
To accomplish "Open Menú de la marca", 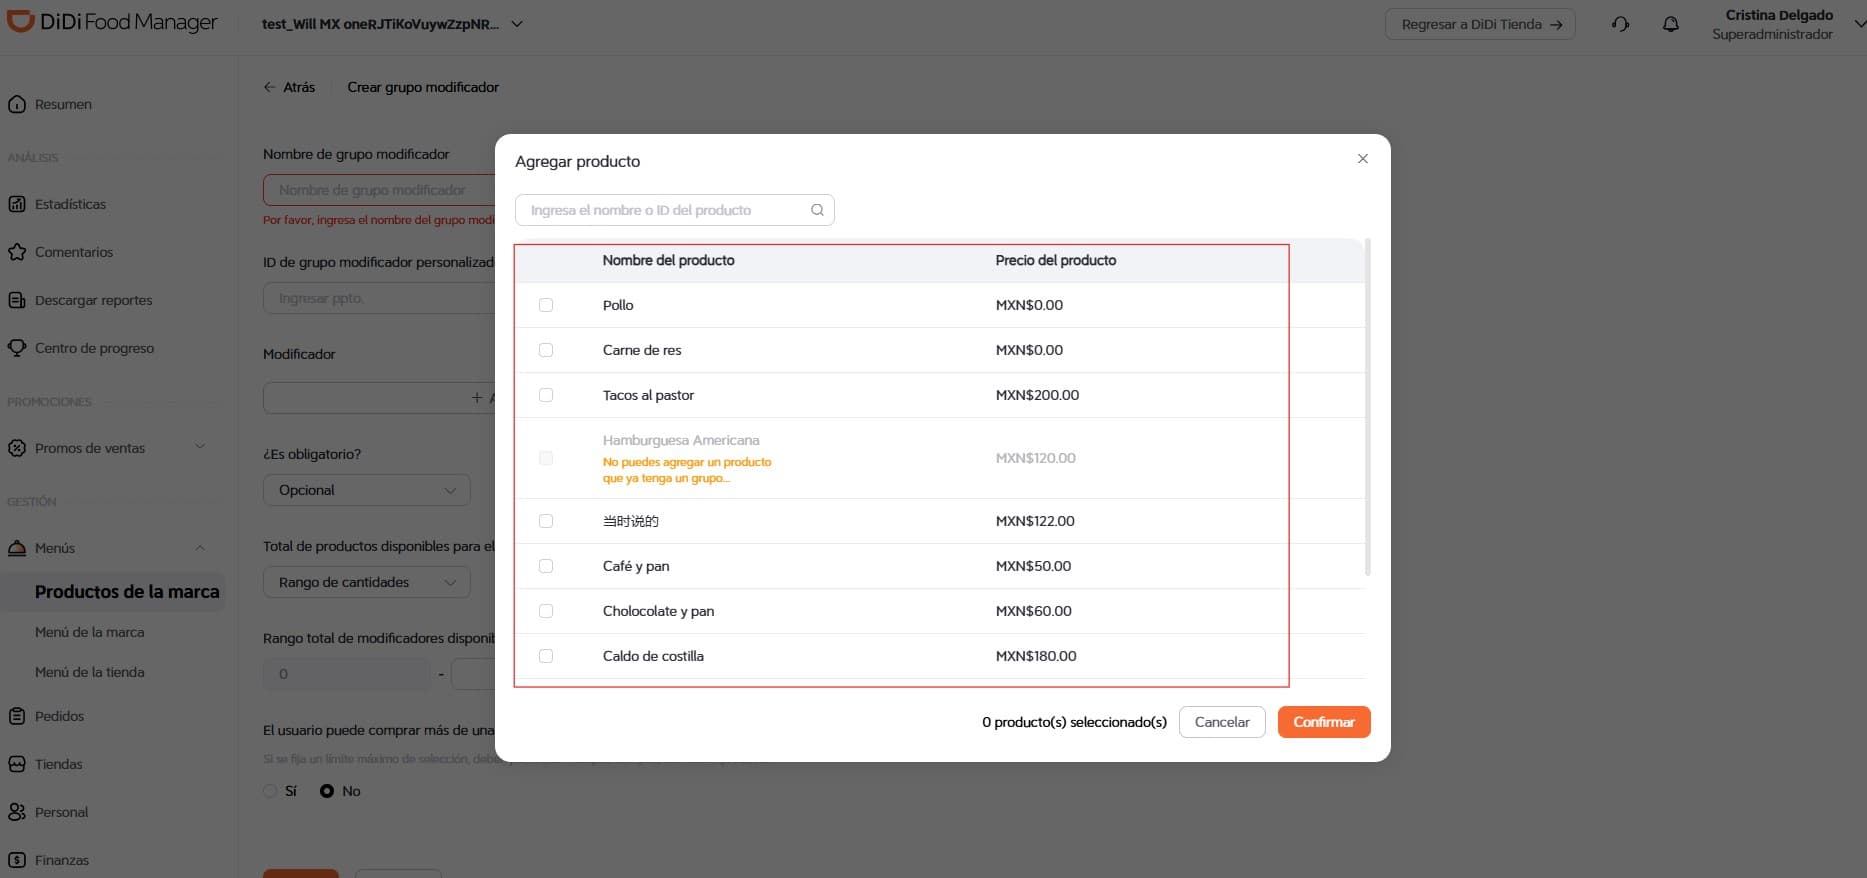I will [90, 632].
